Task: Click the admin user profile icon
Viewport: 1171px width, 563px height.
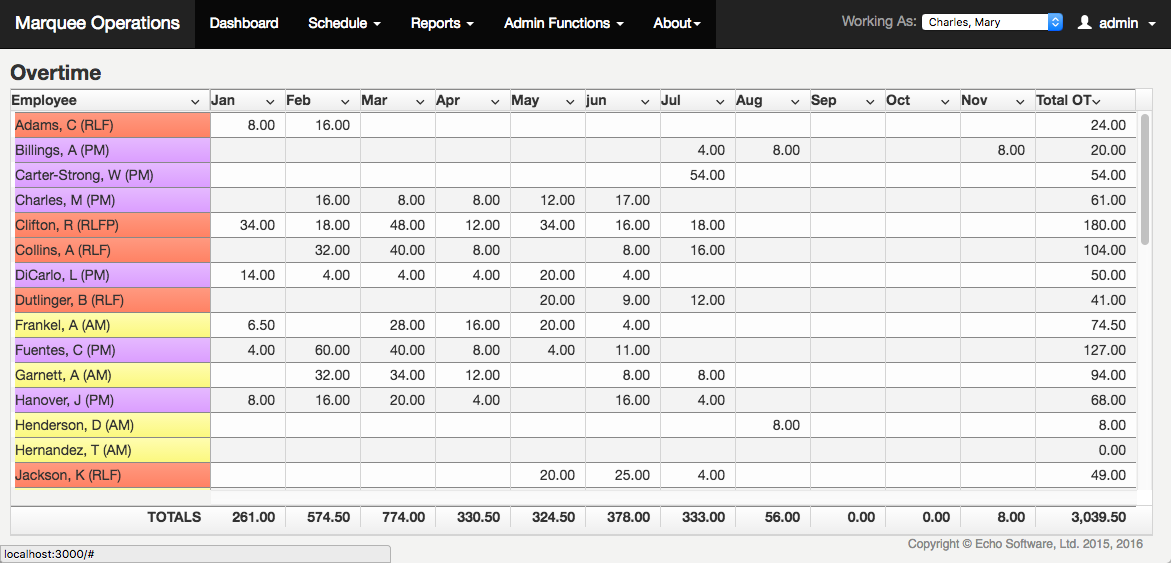Action: (x=1084, y=23)
